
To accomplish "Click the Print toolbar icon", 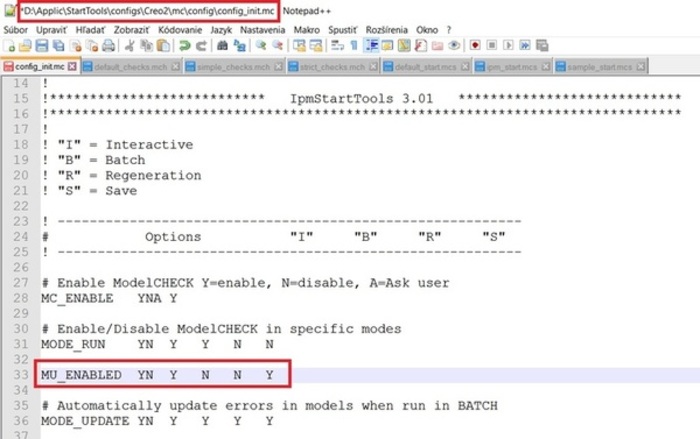I will click(x=108, y=45).
